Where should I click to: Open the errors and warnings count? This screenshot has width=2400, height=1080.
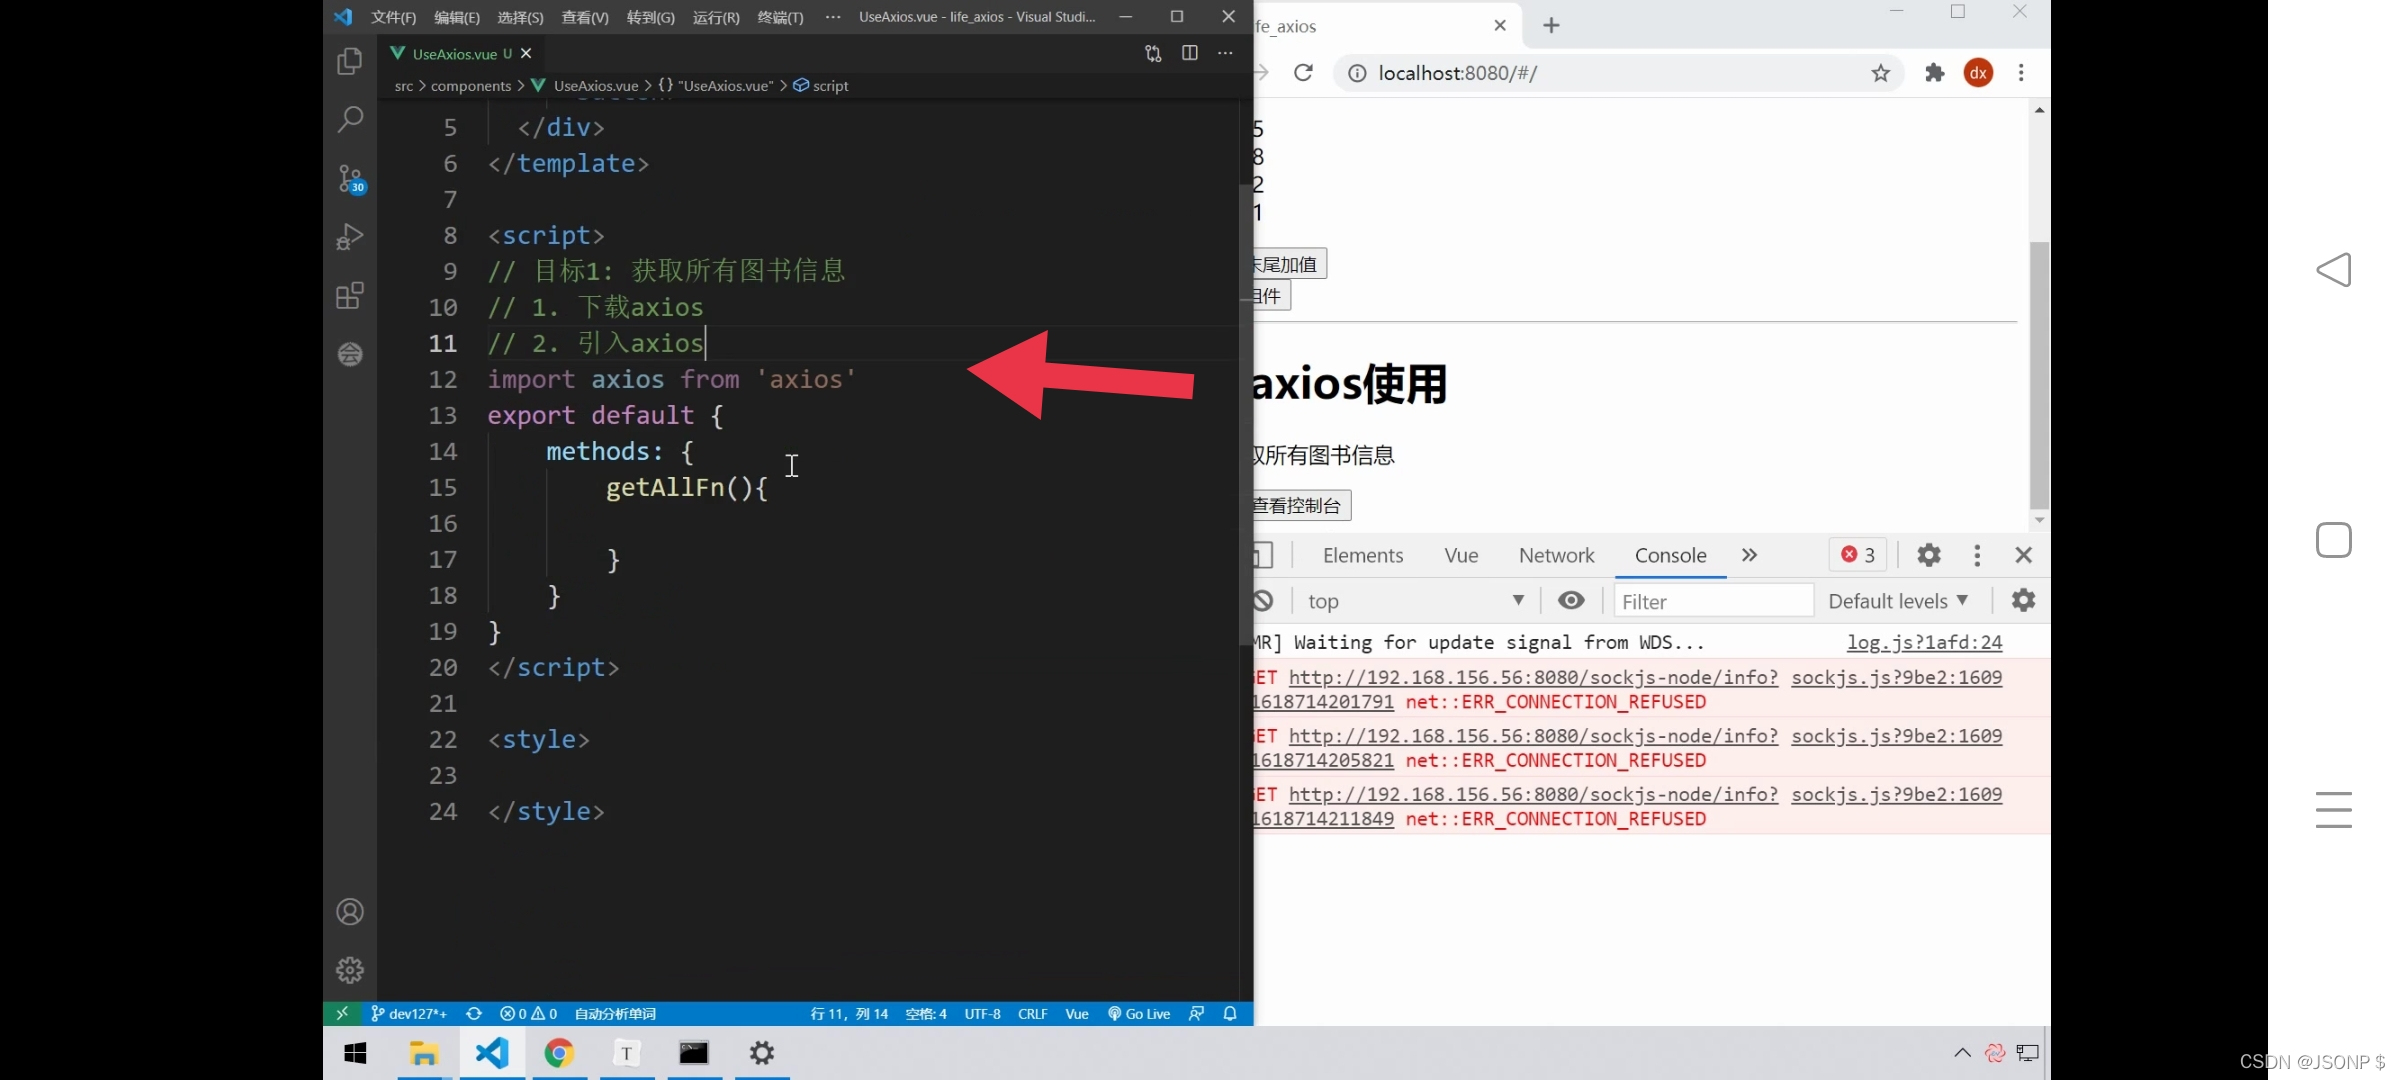(528, 1013)
